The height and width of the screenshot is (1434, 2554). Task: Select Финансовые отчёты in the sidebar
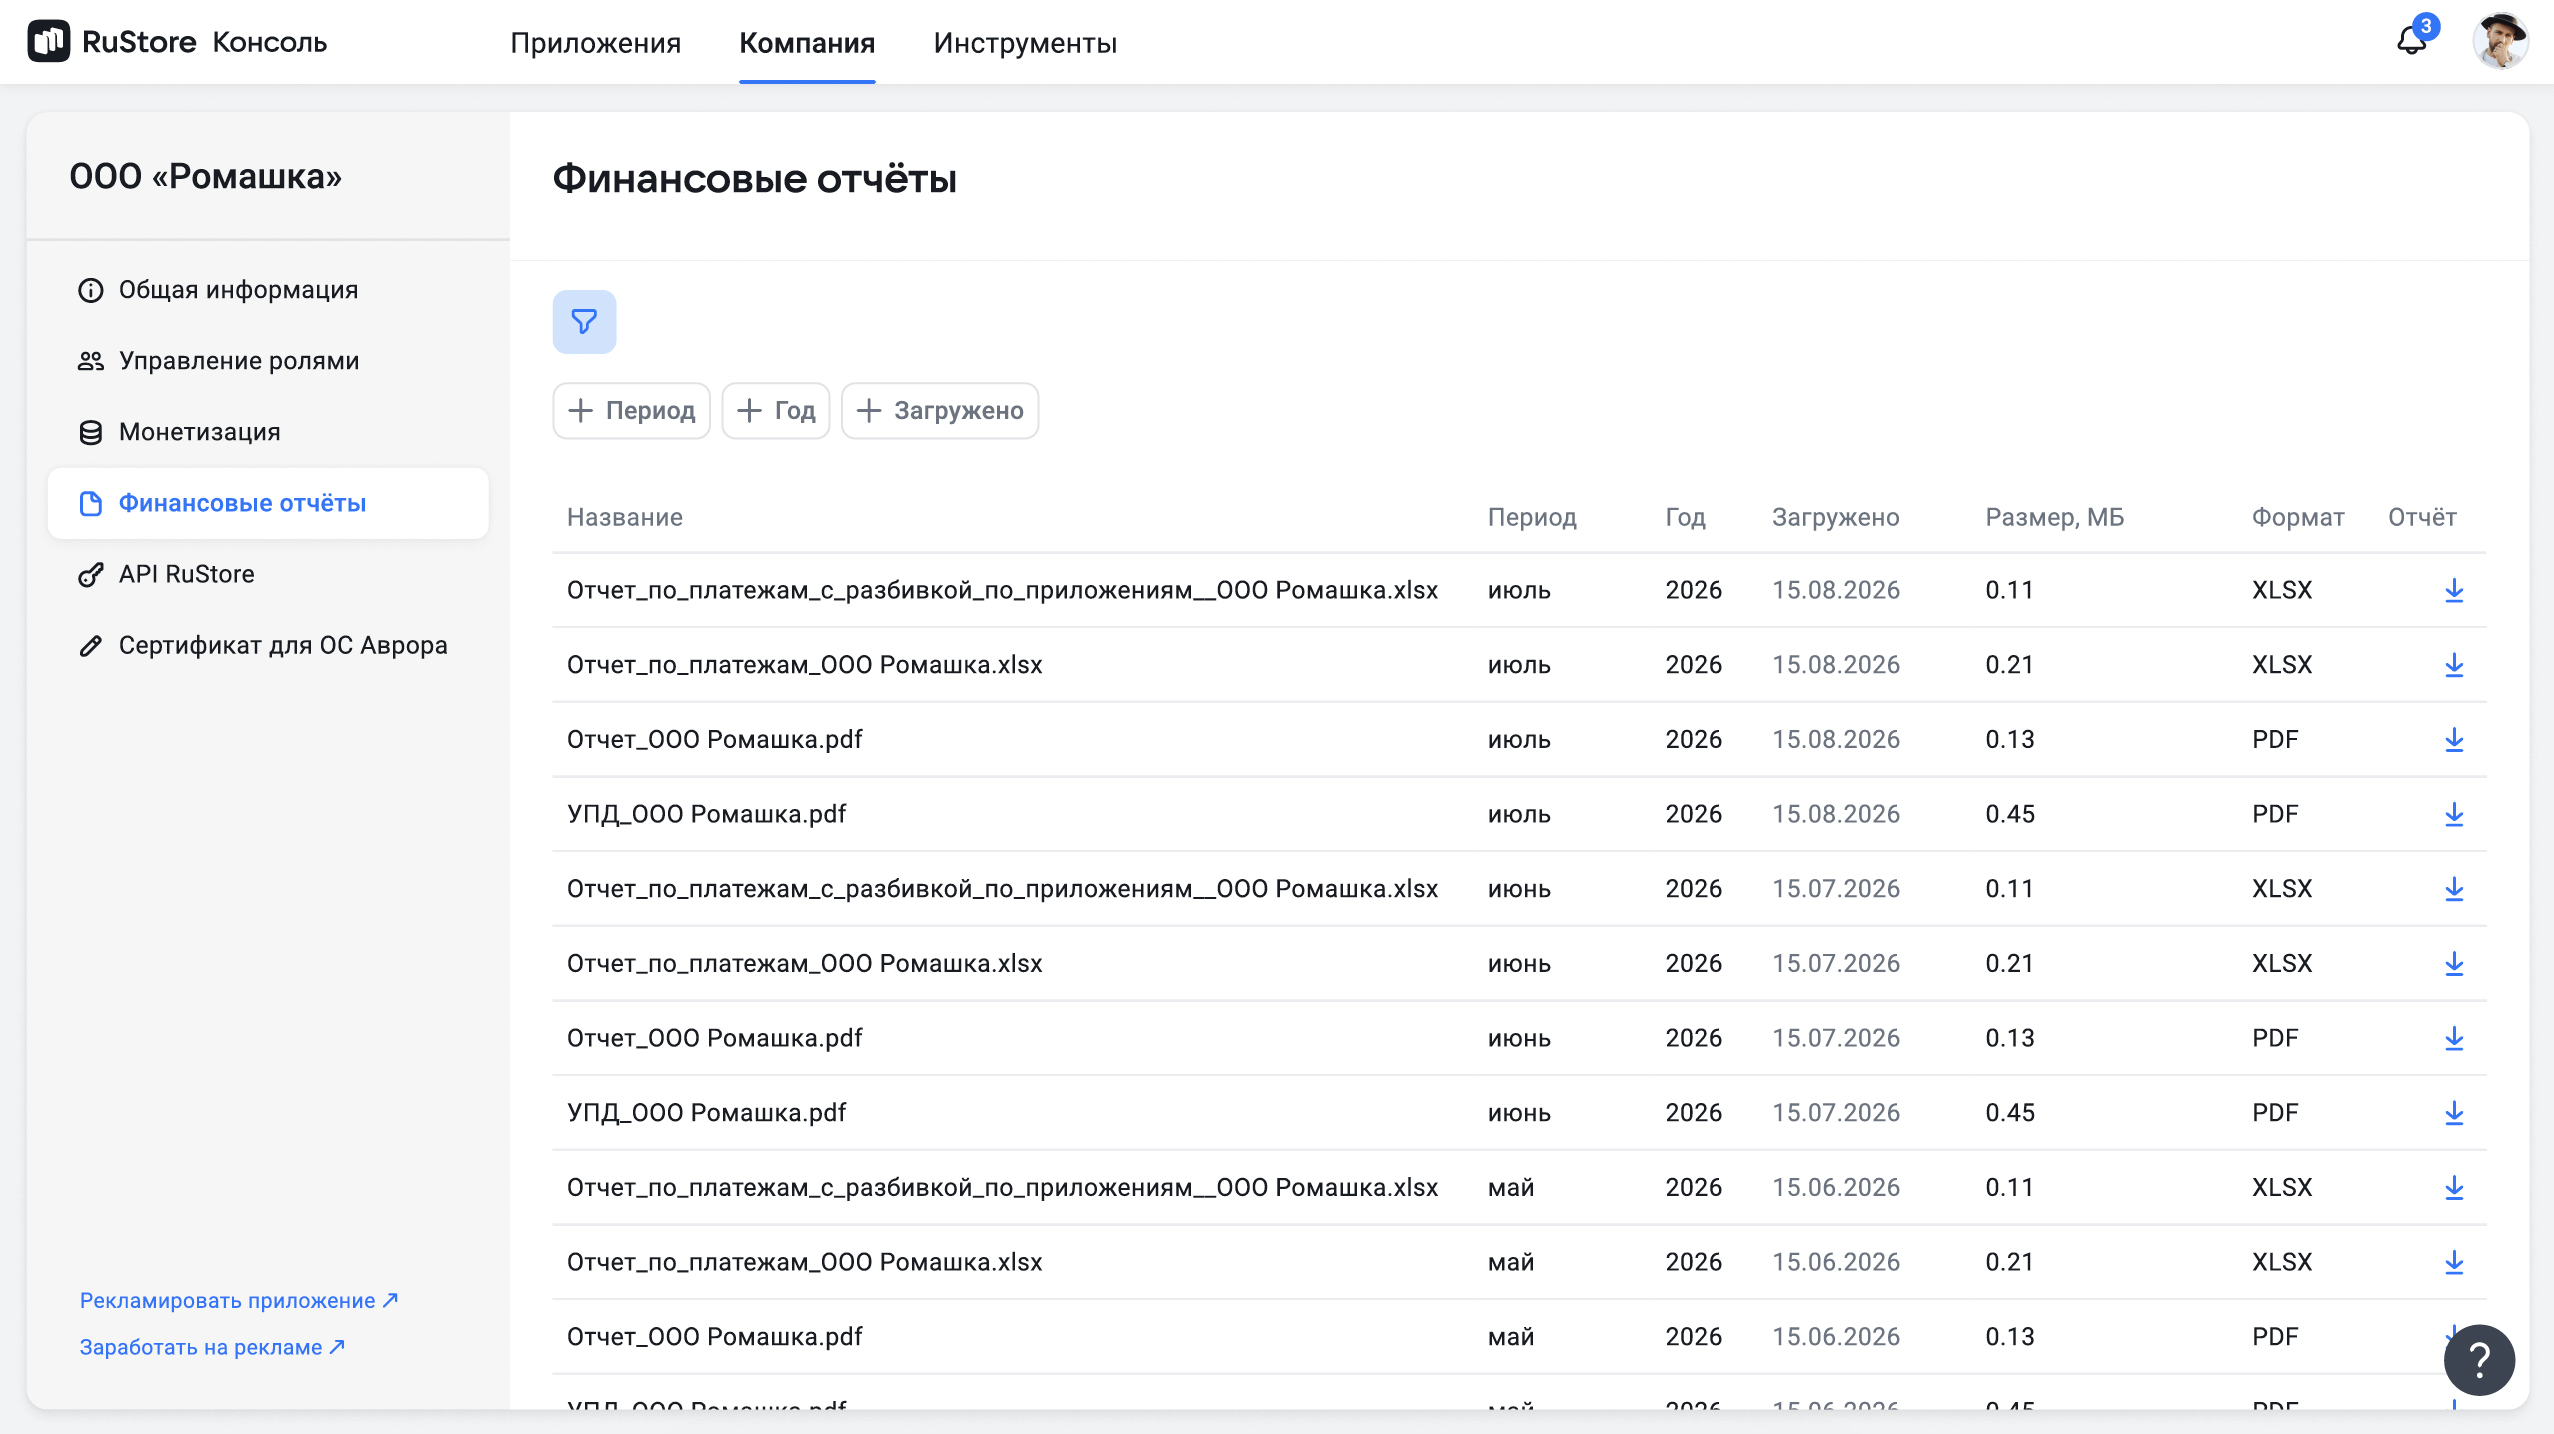coord(268,503)
